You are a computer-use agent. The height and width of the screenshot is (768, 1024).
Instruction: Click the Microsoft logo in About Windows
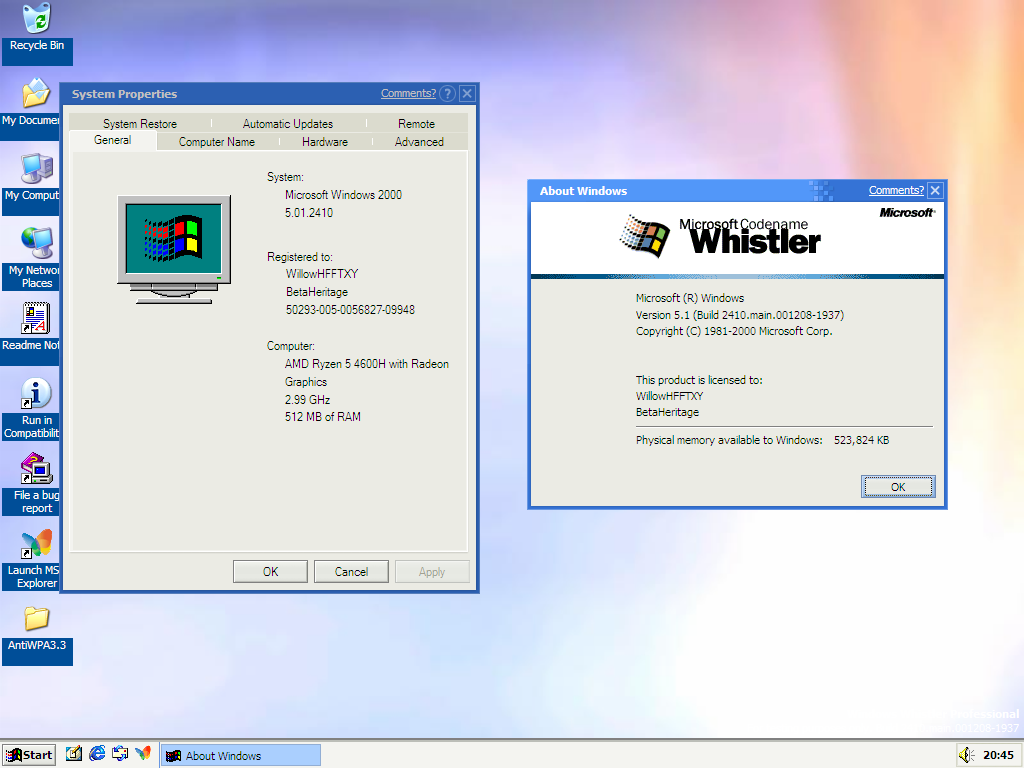coord(907,212)
